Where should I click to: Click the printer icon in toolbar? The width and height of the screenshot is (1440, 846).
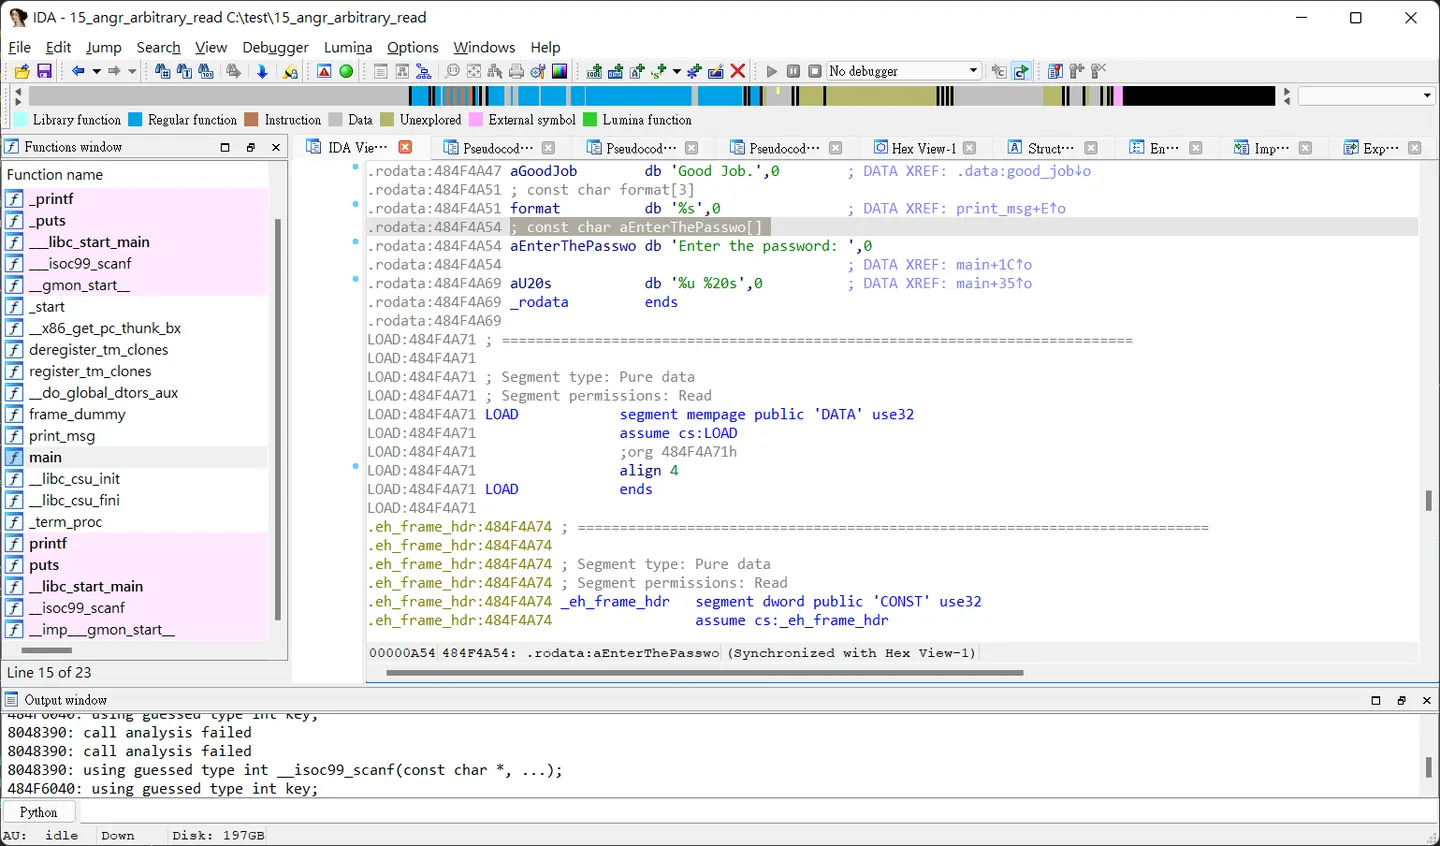[516, 71]
